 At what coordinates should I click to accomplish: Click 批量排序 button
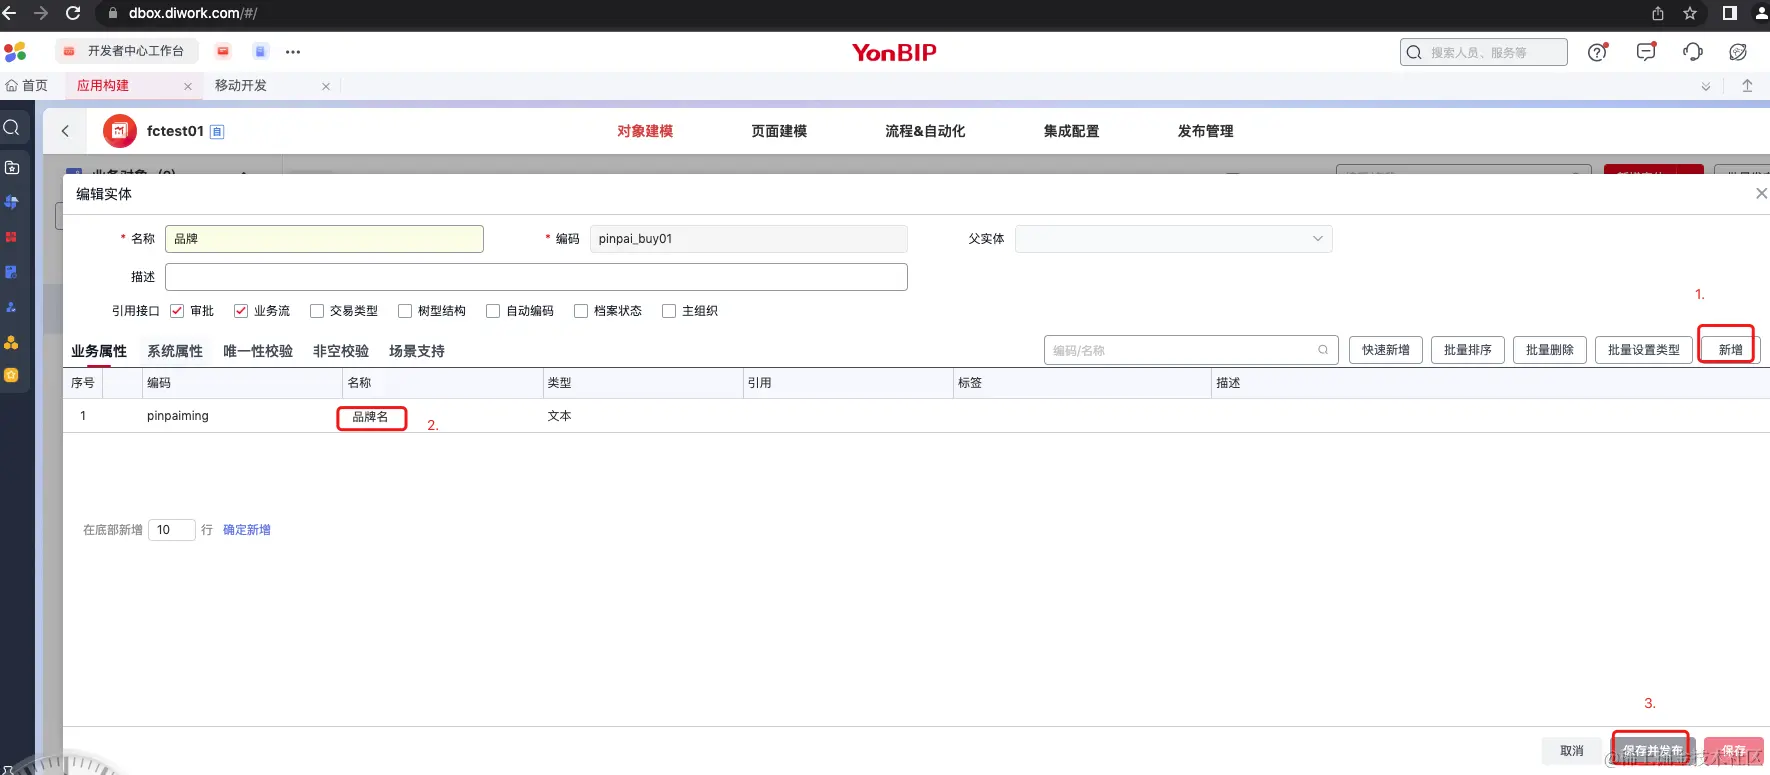pos(1468,350)
